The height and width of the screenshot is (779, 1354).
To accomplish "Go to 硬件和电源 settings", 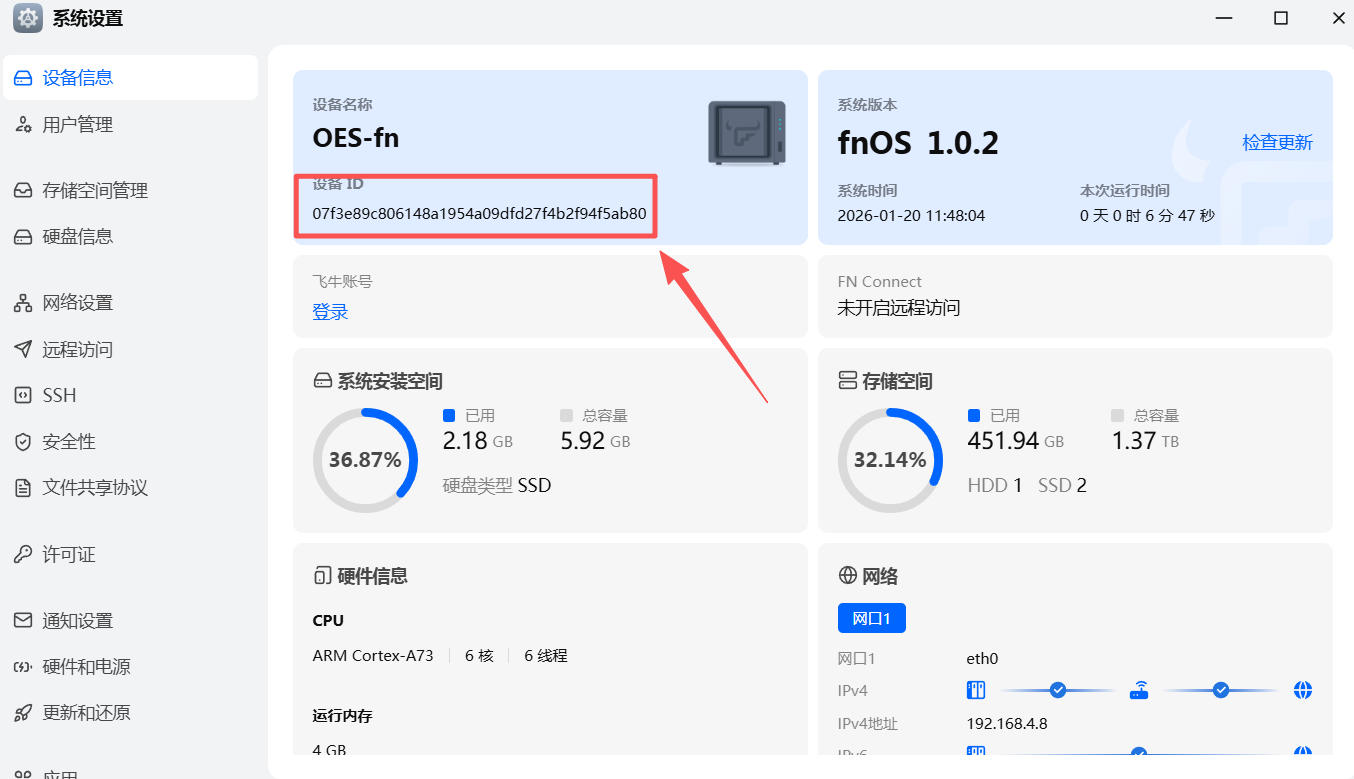I will (86, 666).
